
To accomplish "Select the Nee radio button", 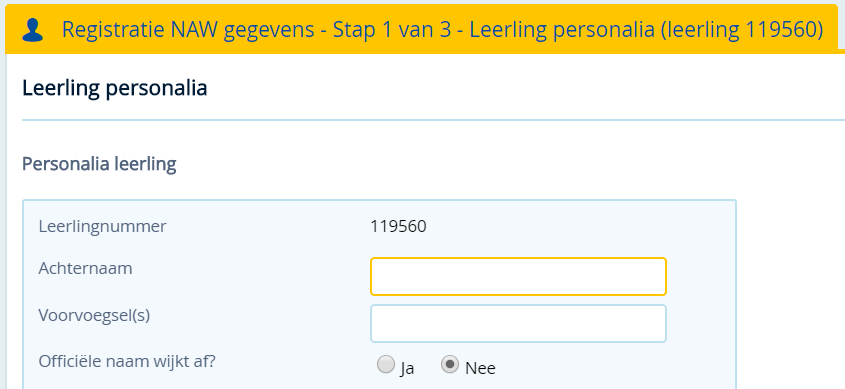I will 449,365.
